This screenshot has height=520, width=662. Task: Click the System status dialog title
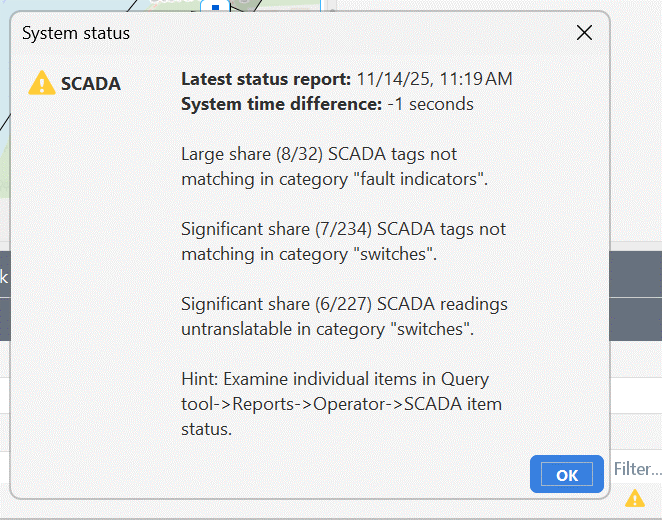pyautogui.click(x=76, y=33)
